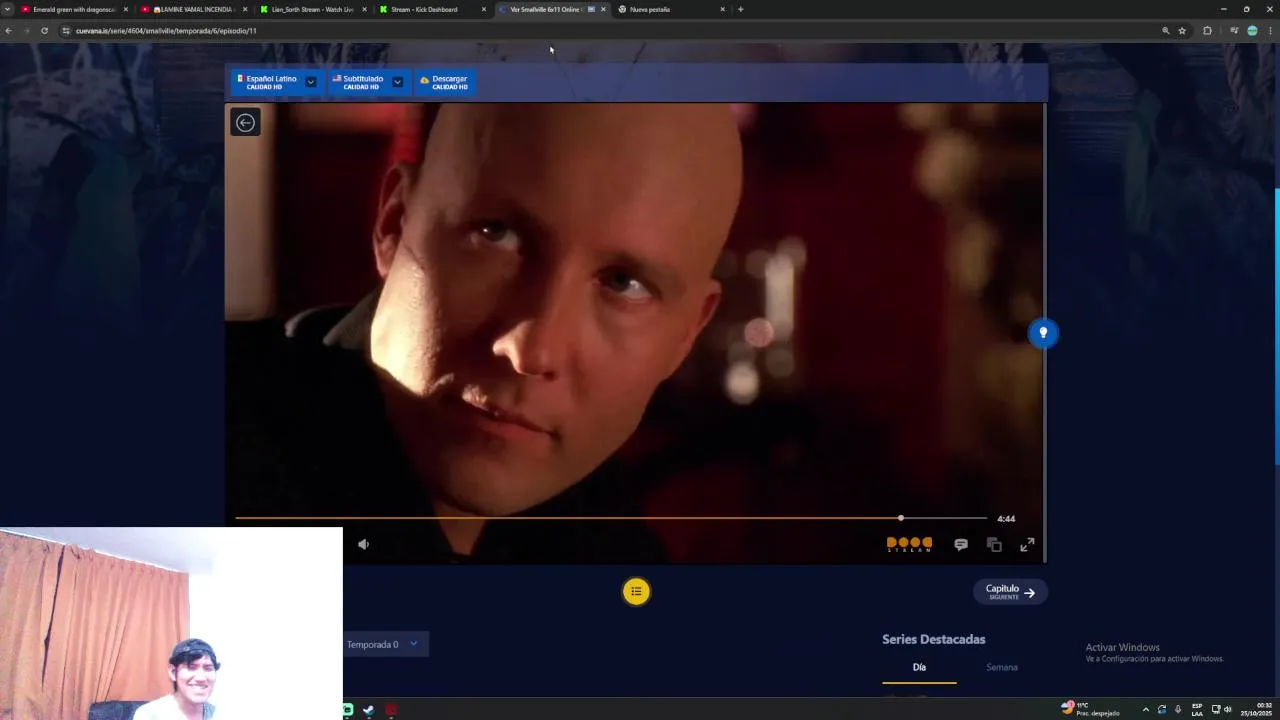The height and width of the screenshot is (720, 1280).
Task: Open the weather widget showing 11°C
Action: coord(1090,709)
